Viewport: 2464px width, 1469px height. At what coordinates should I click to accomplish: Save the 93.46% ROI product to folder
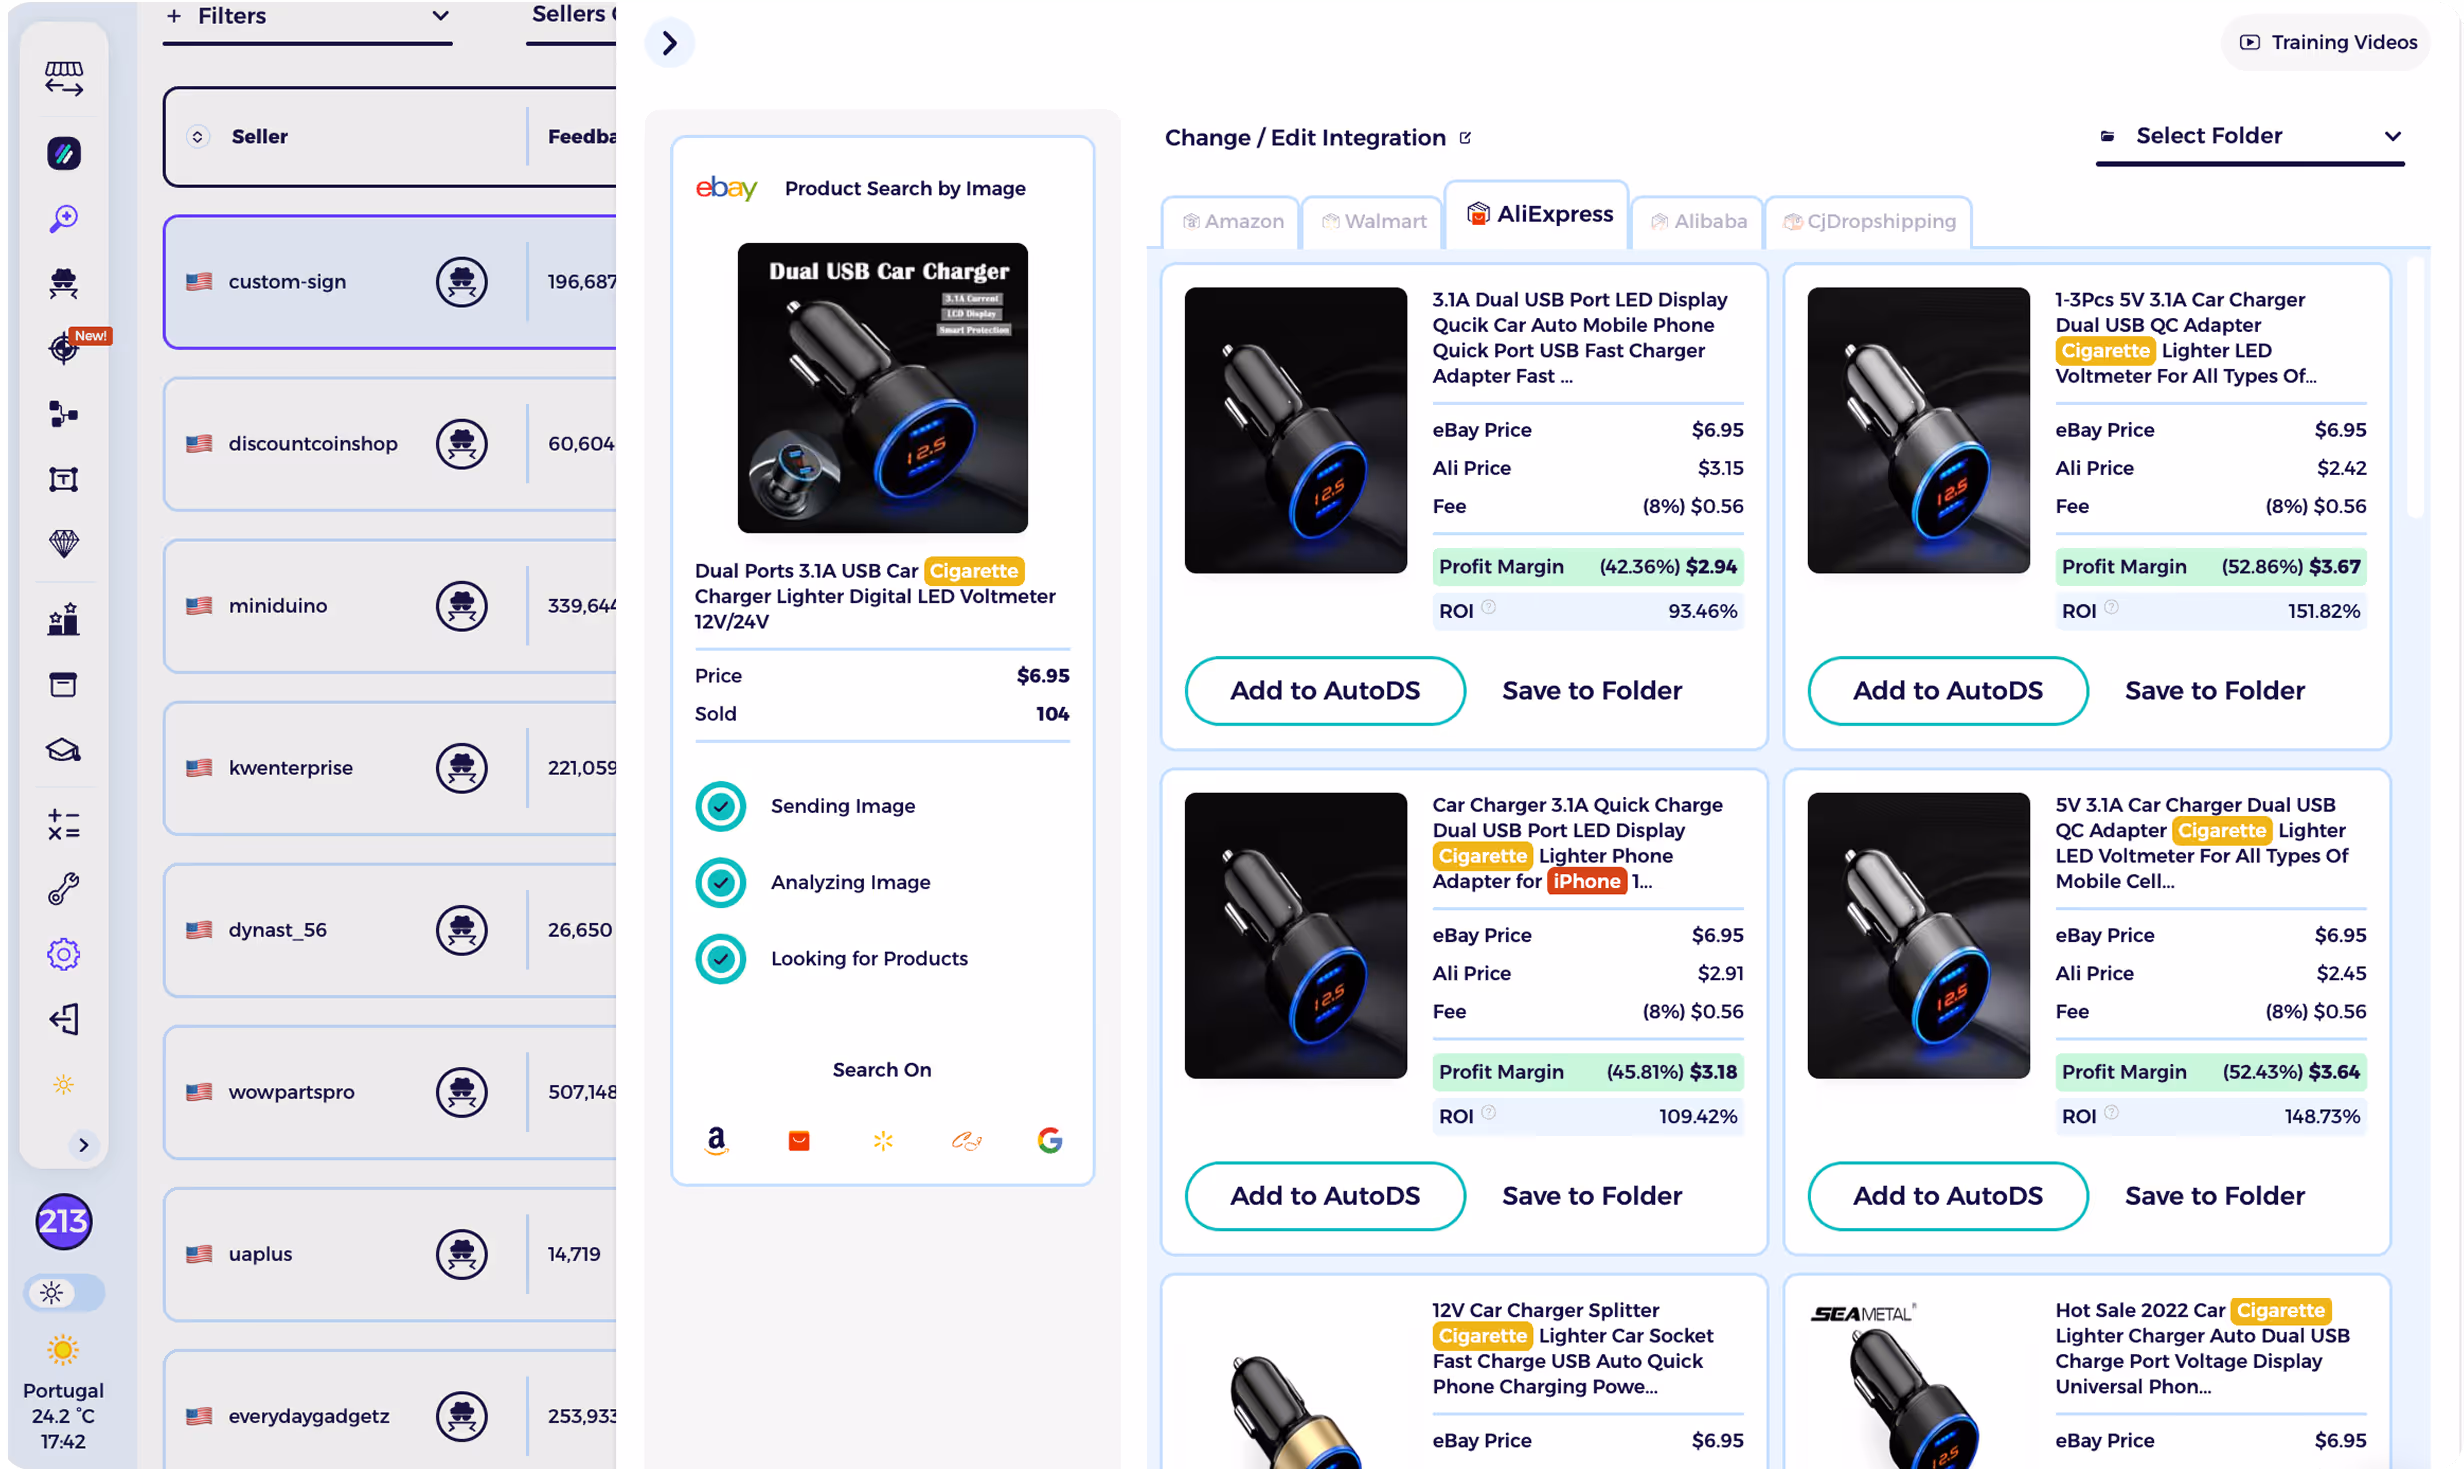point(1592,691)
